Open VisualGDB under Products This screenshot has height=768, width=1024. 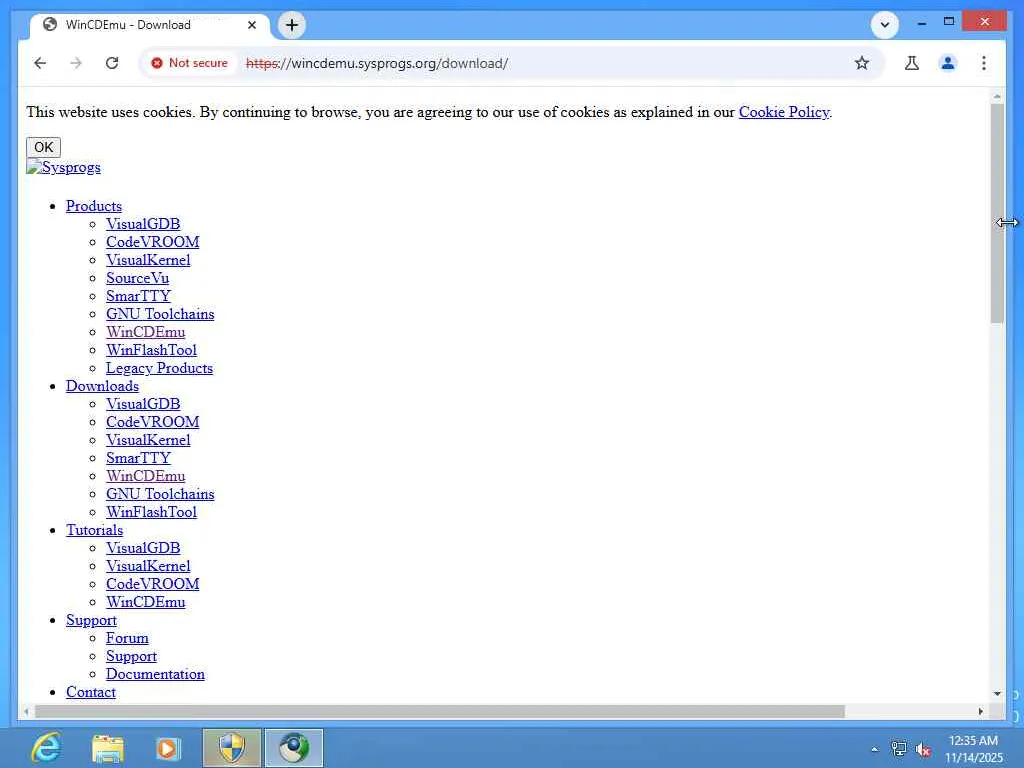coord(143,224)
